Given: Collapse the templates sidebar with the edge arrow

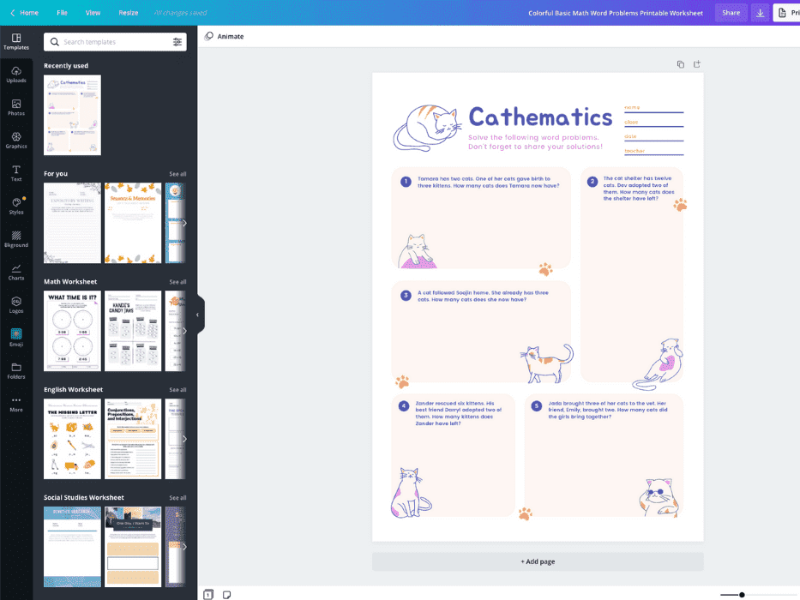Looking at the screenshot, I should pyautogui.click(x=197, y=314).
